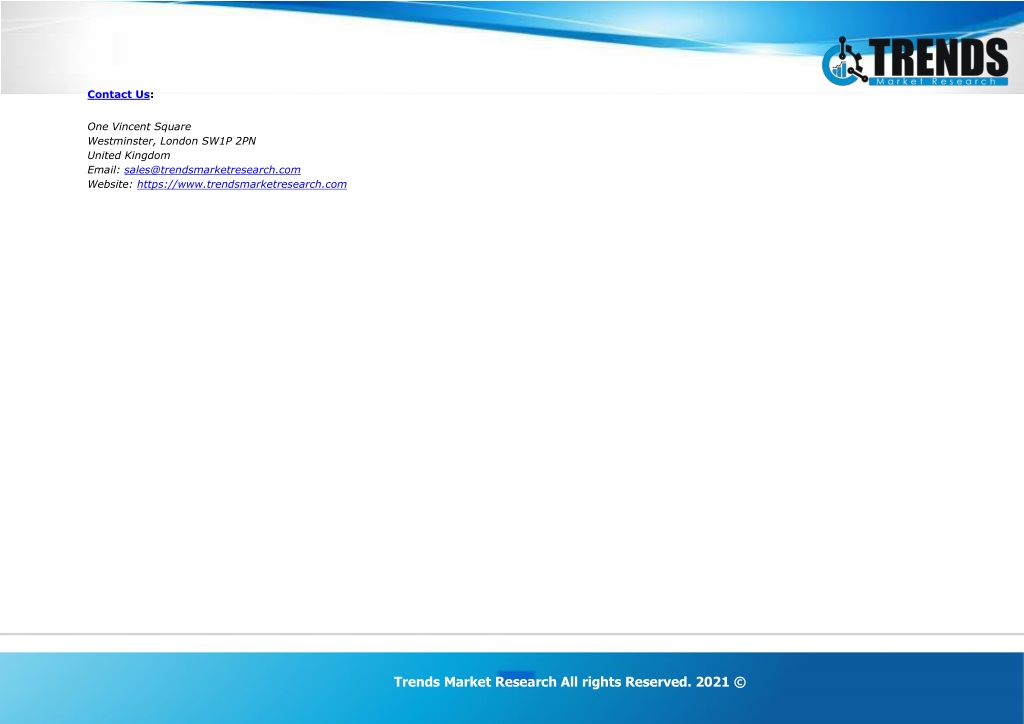Click the Trends Market Research logo

pos(914,61)
